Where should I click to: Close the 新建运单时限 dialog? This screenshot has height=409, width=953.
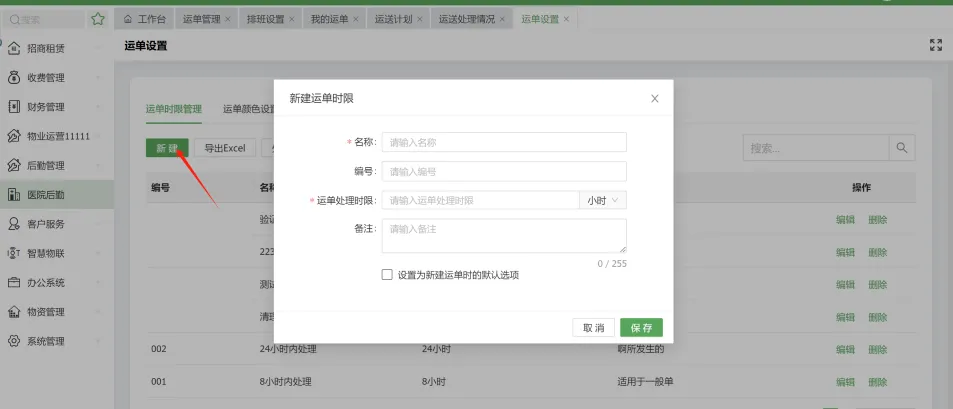(655, 98)
